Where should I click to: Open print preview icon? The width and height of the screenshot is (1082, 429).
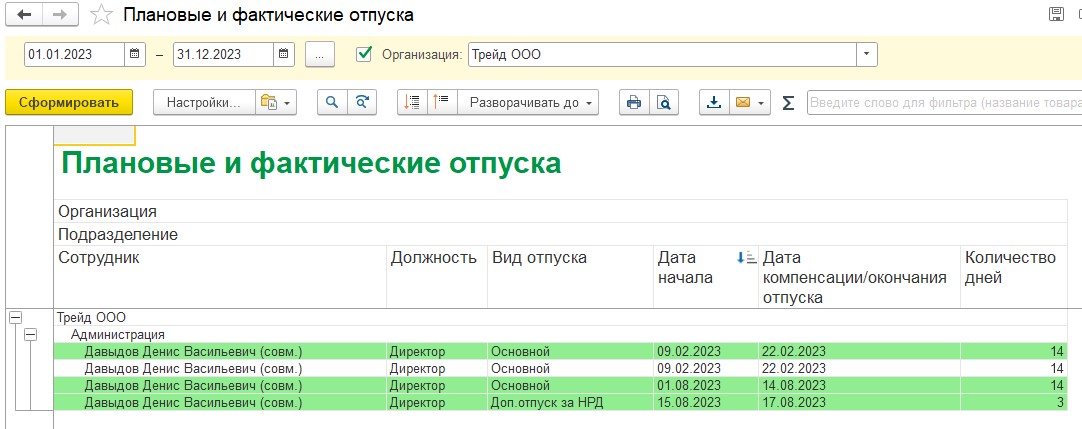point(664,103)
